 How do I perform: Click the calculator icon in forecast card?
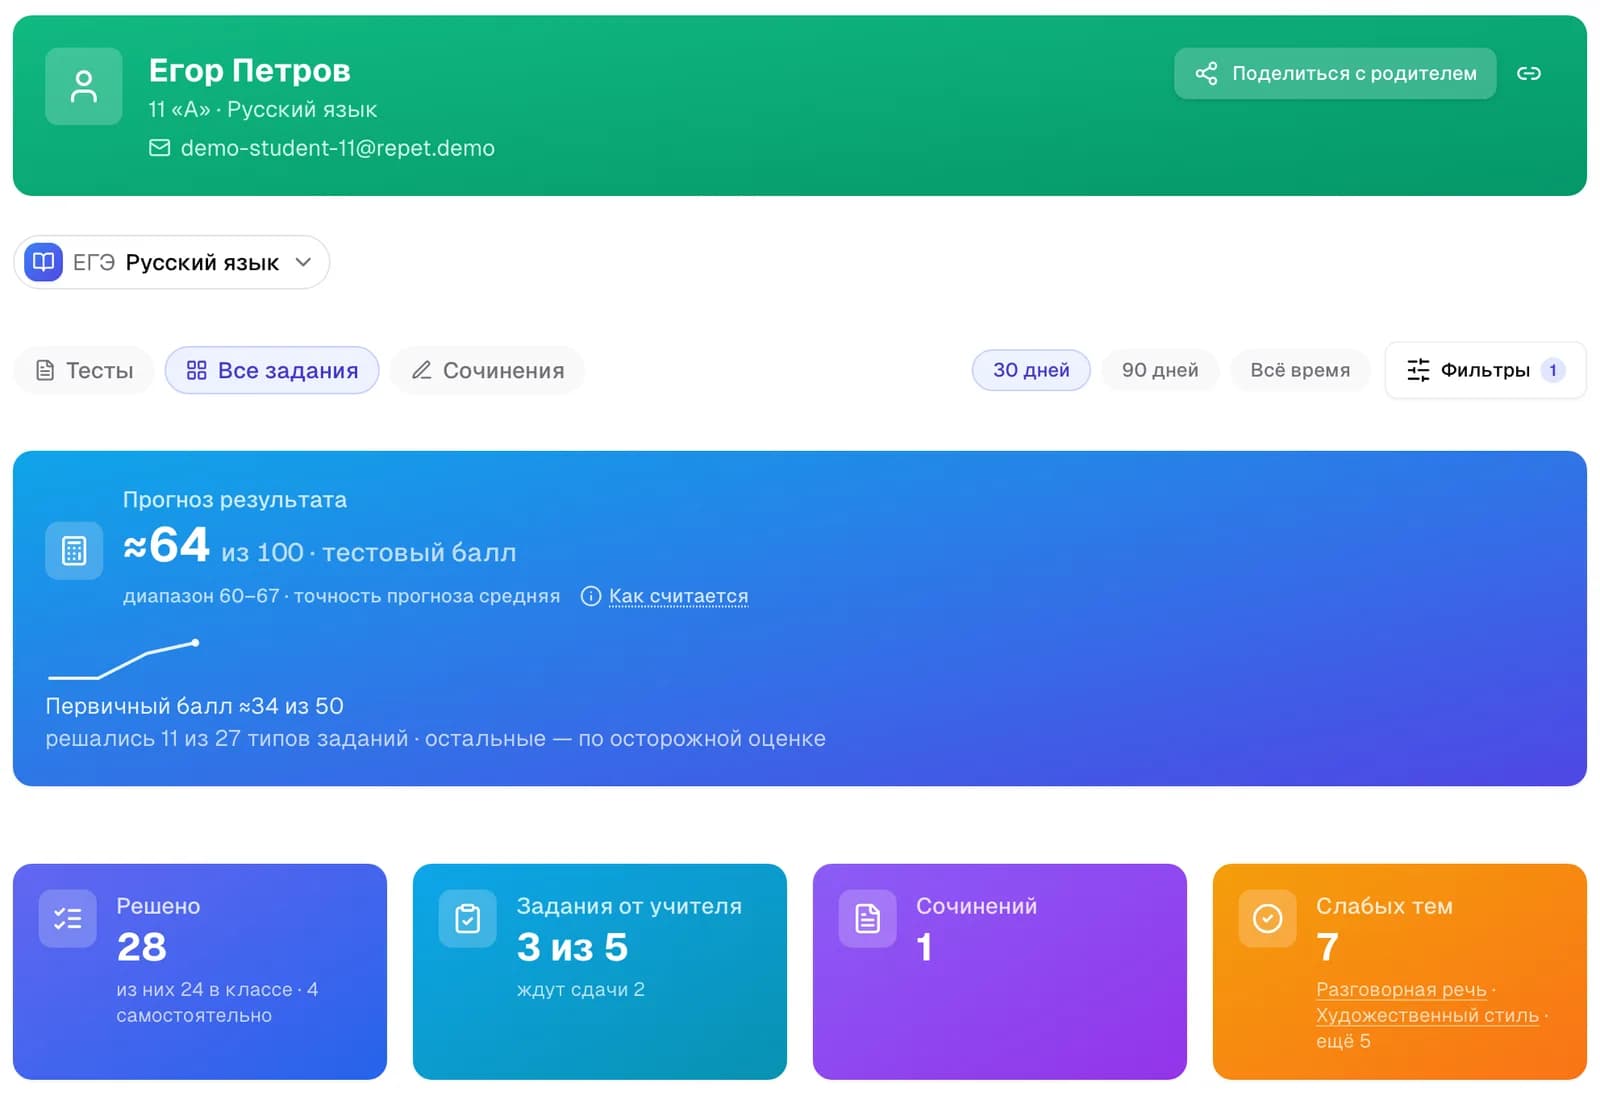click(x=74, y=550)
